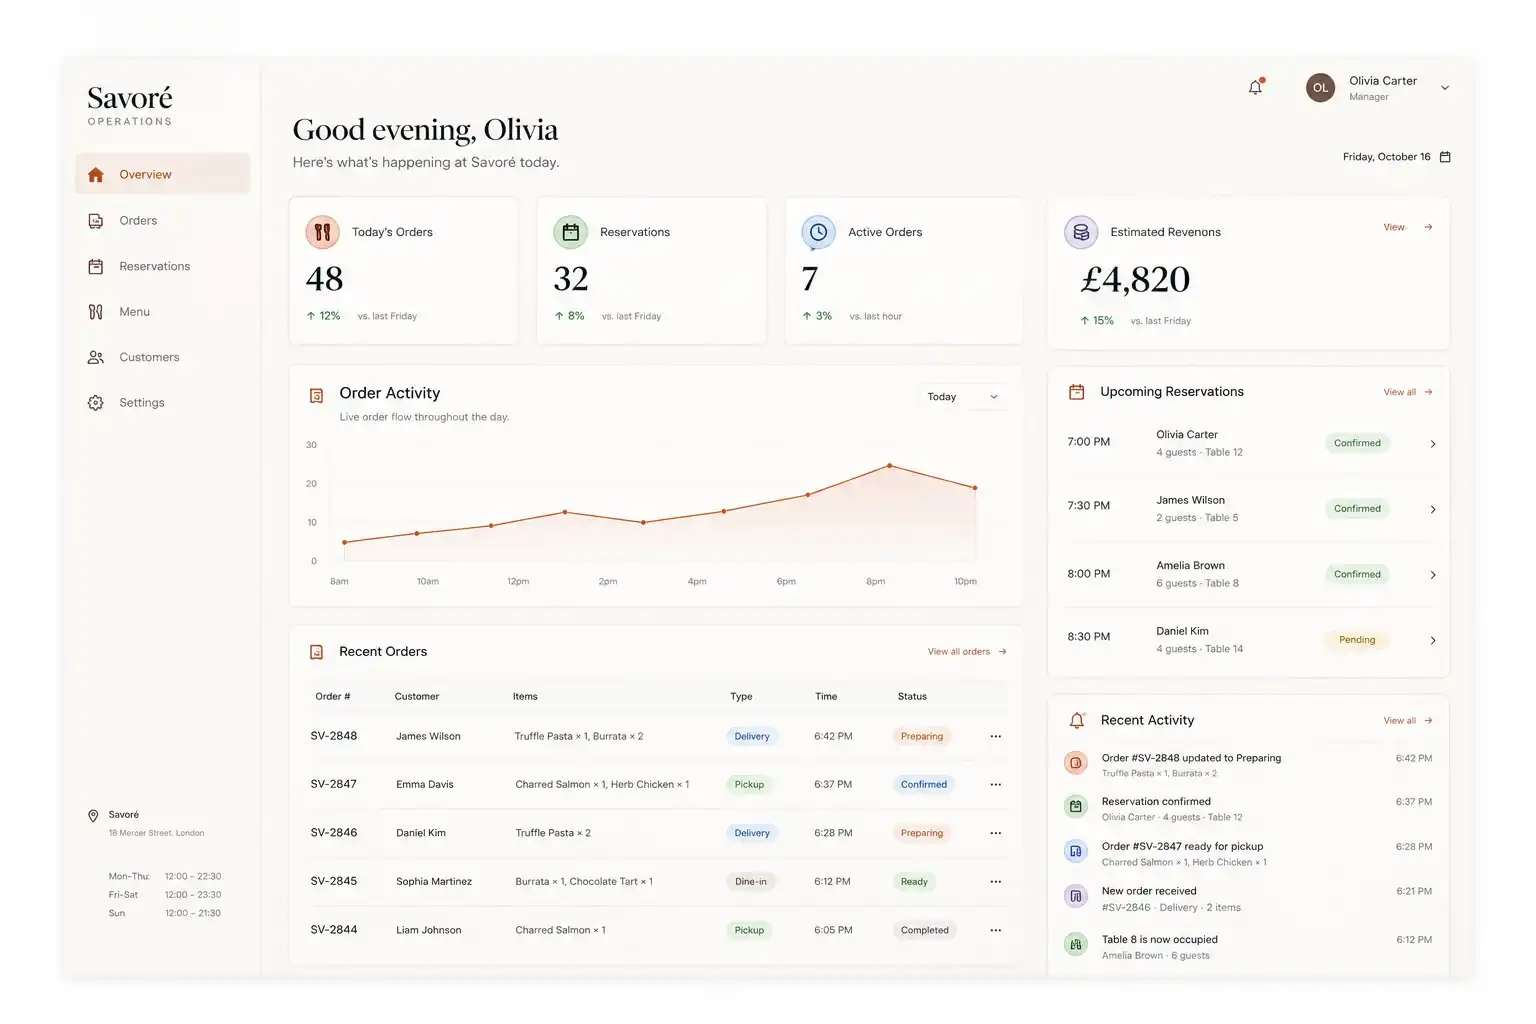Open the more options menu for order SV-2846
Screen dimensions: 1536x1024
(996, 833)
